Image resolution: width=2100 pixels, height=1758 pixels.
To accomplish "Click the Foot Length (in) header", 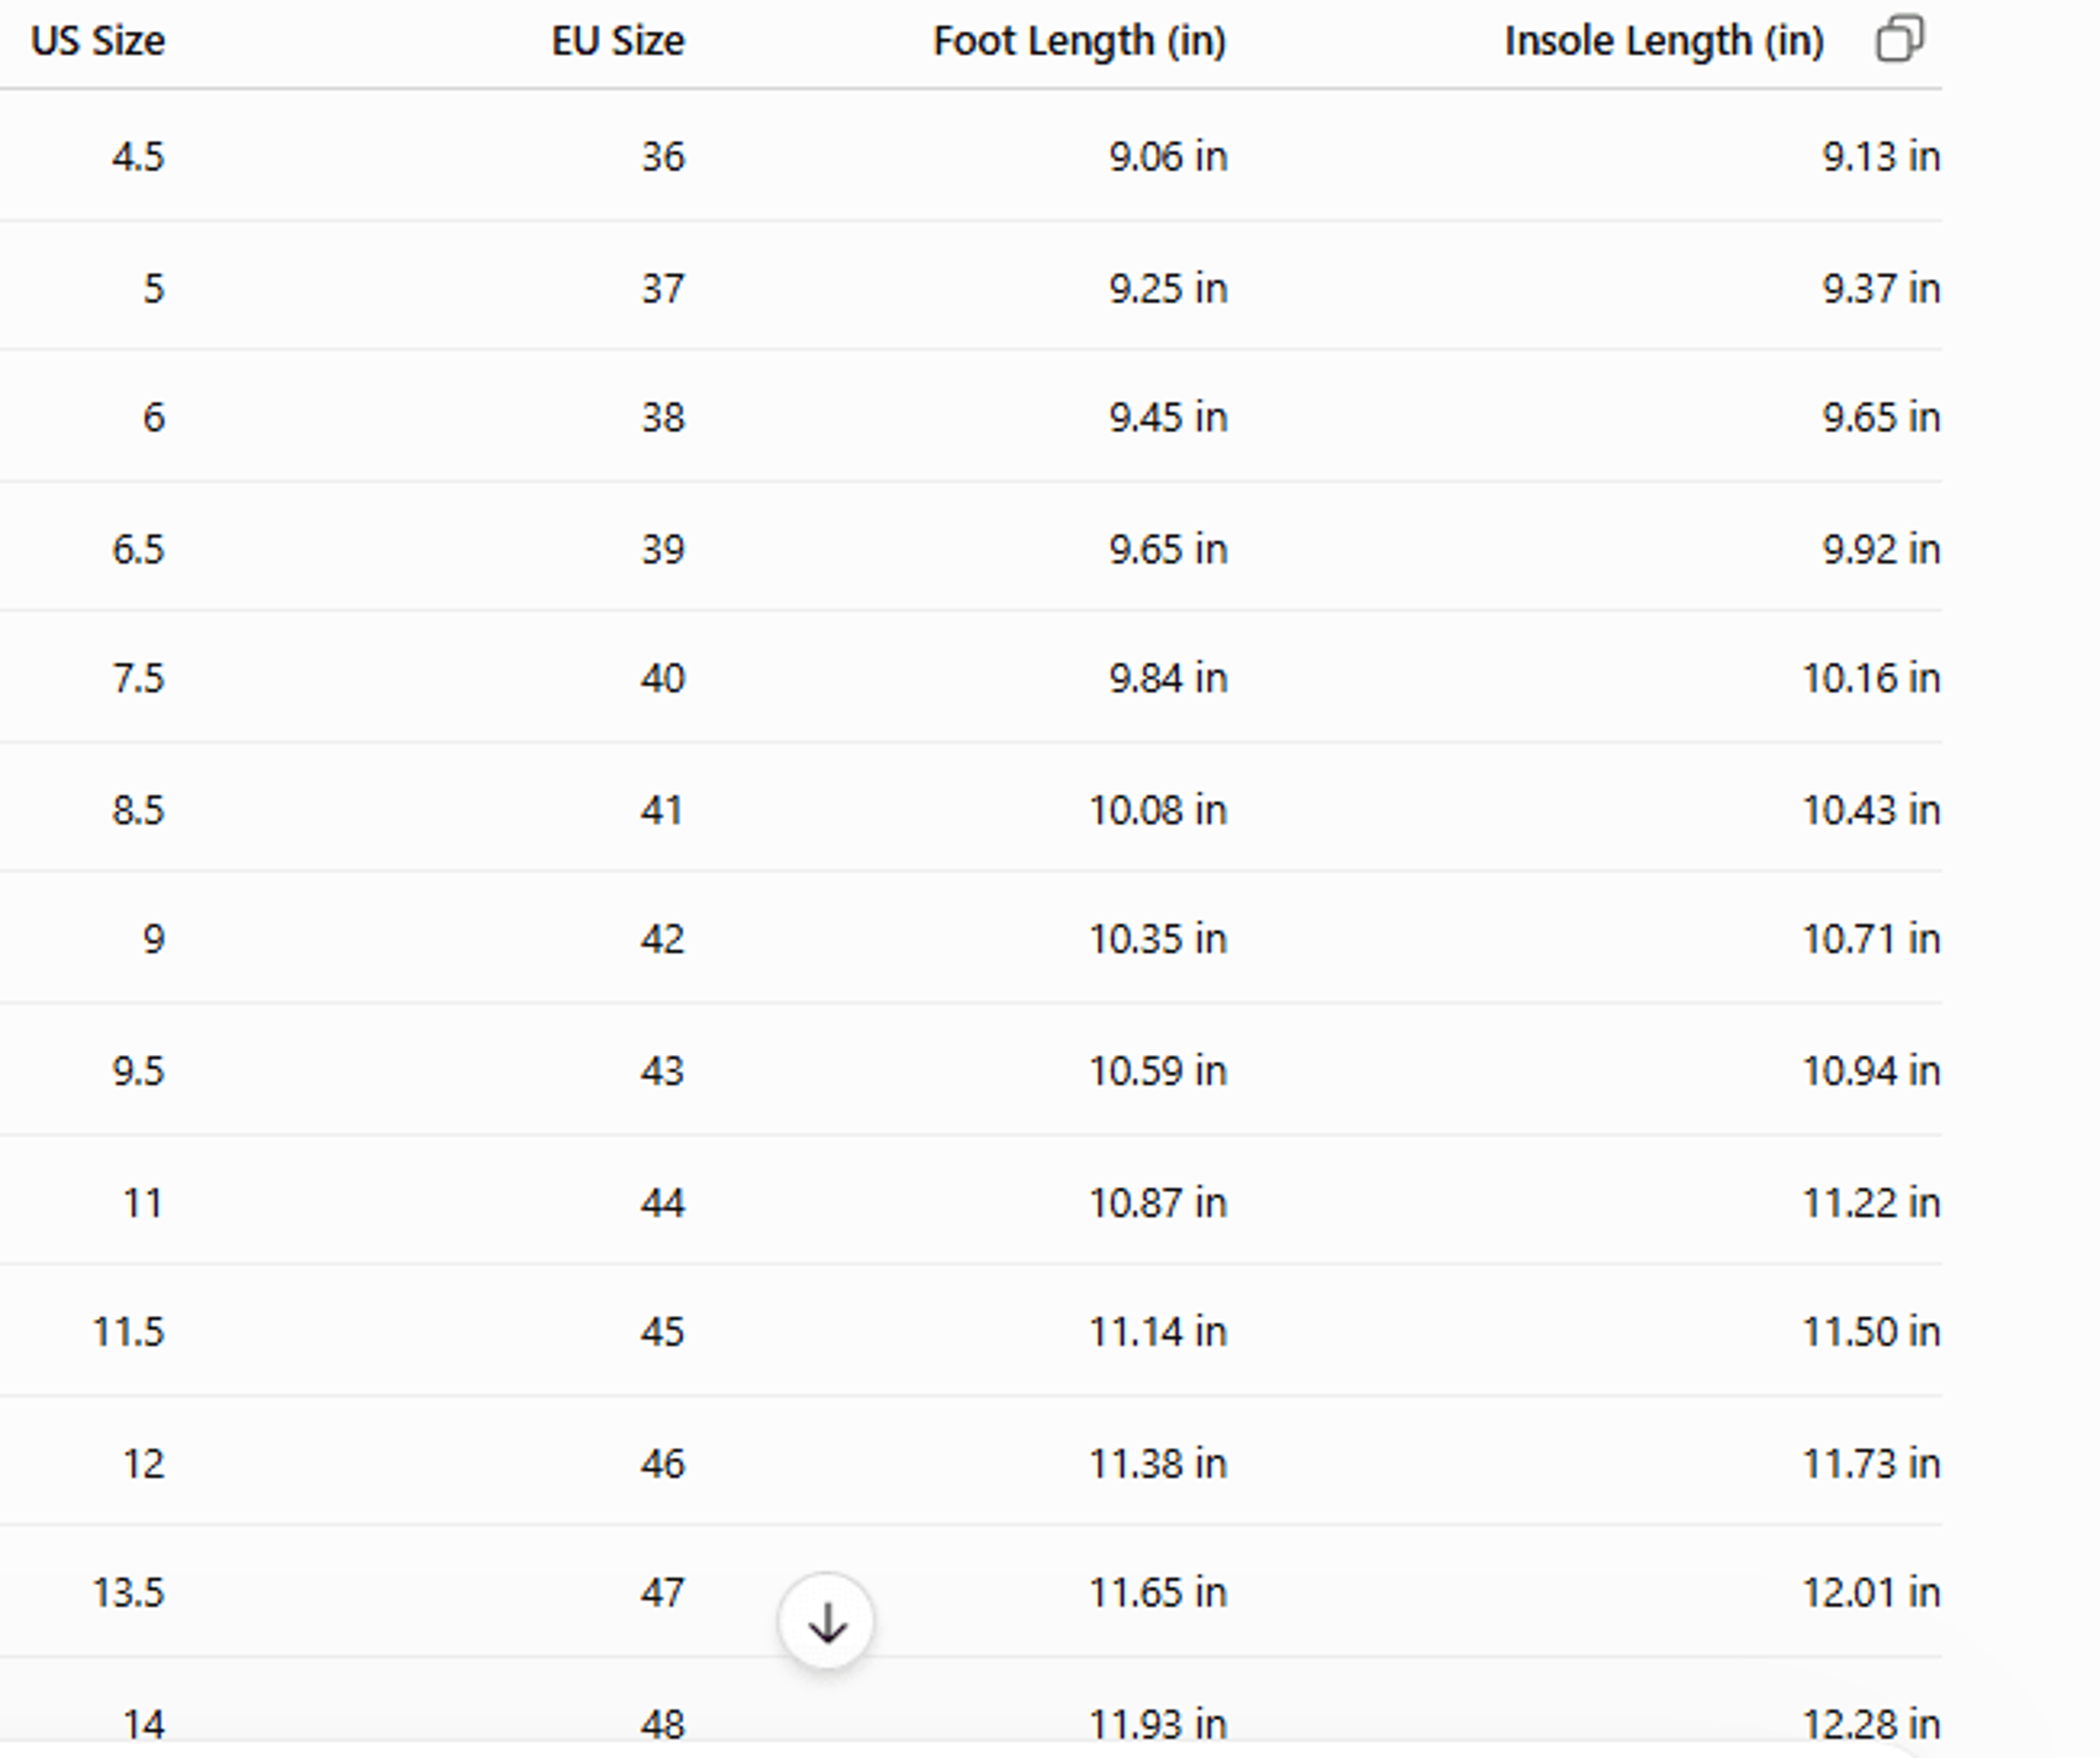I will click(x=1080, y=41).
